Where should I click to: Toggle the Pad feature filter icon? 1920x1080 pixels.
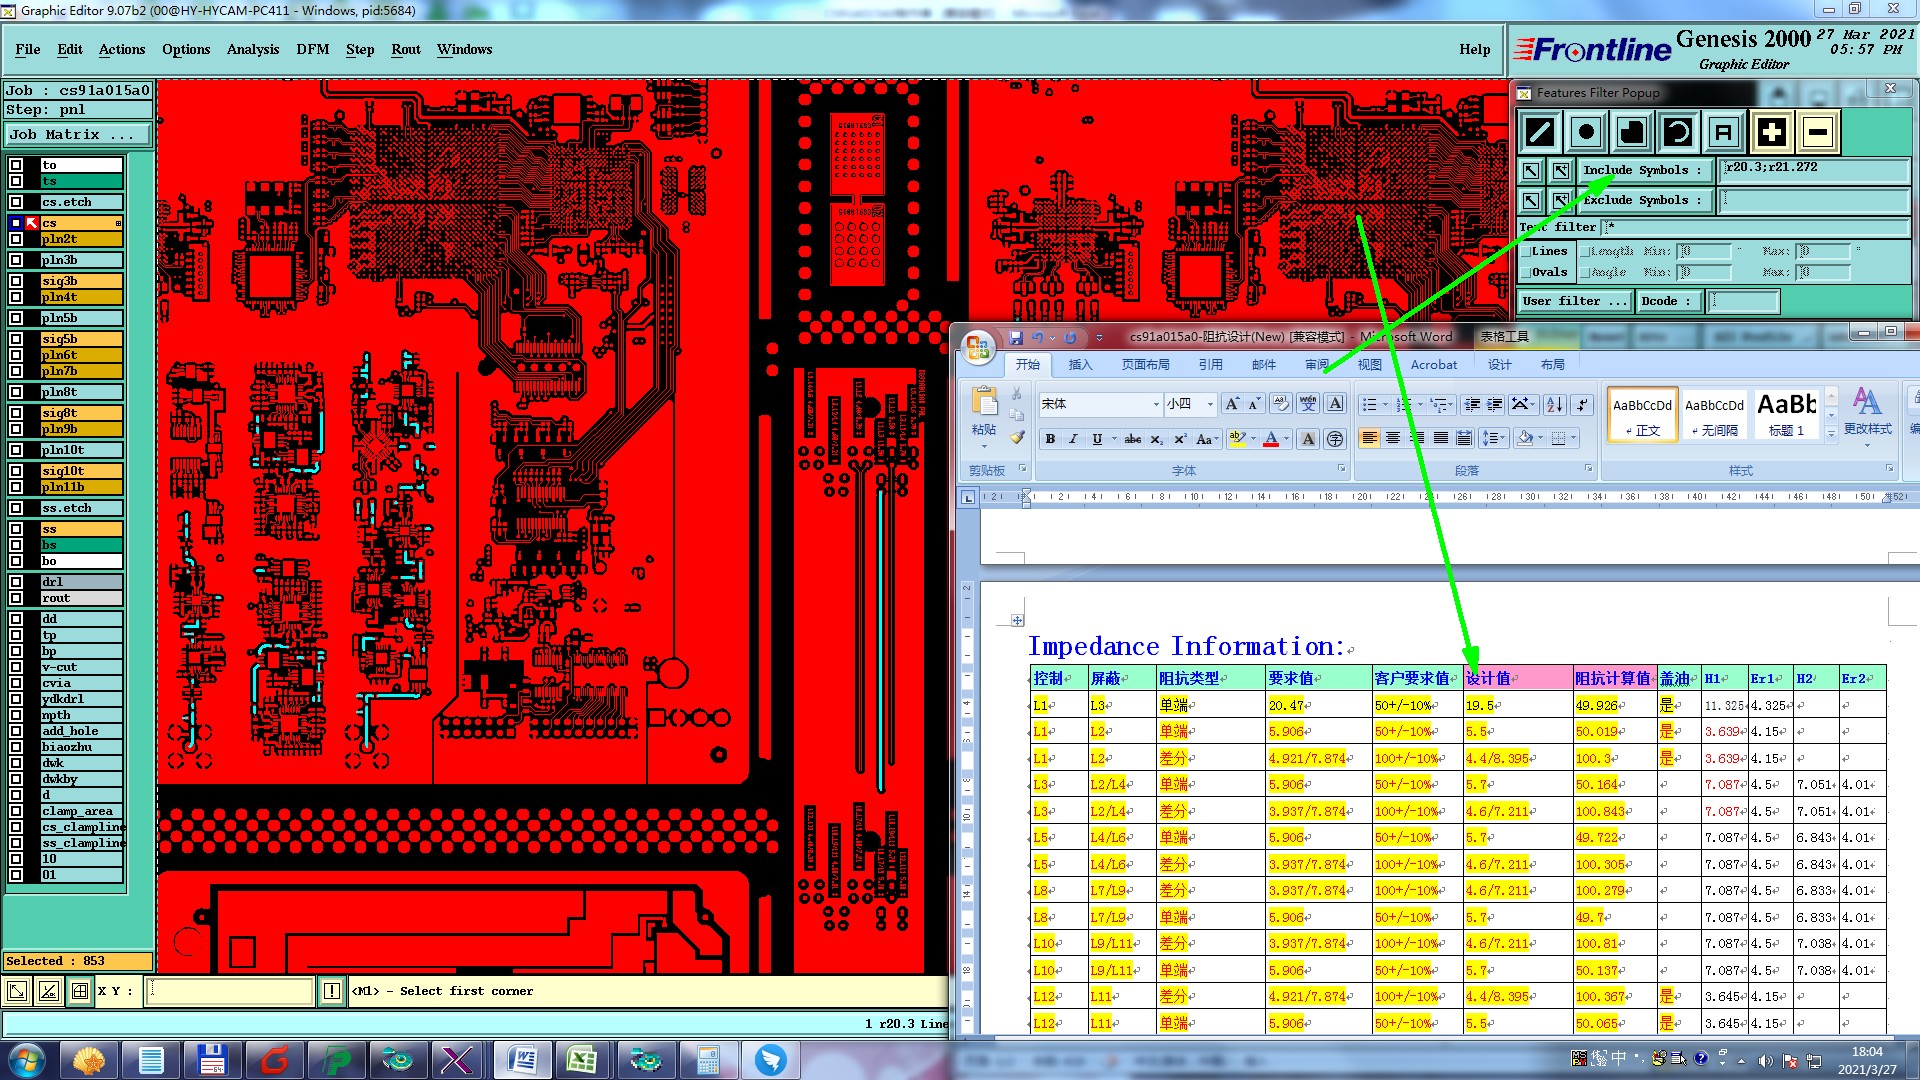[x=1586, y=132]
